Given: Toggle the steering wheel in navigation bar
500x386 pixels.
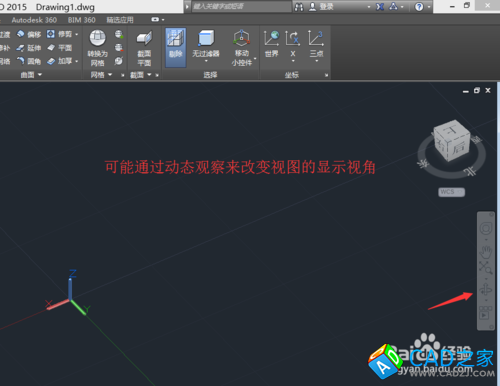Looking at the screenshot, I should (x=486, y=228).
